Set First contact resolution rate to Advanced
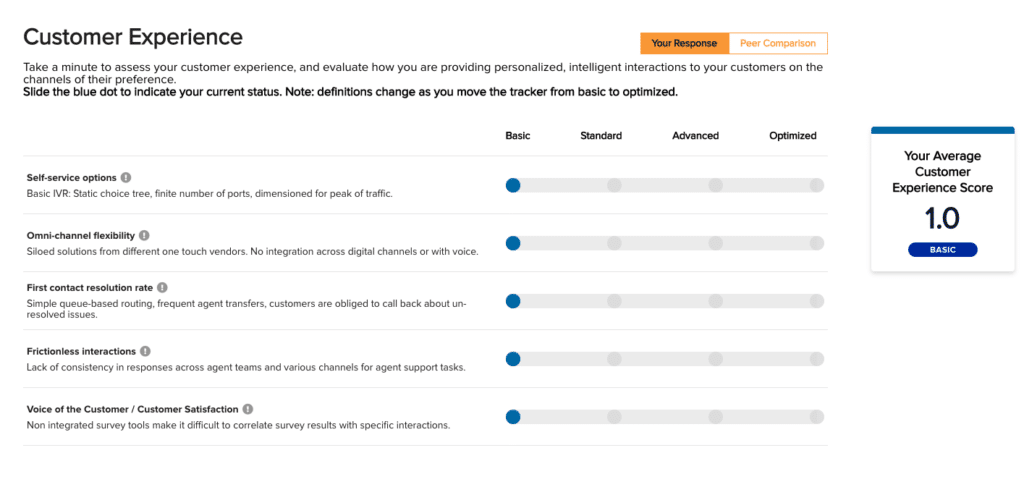 point(715,301)
